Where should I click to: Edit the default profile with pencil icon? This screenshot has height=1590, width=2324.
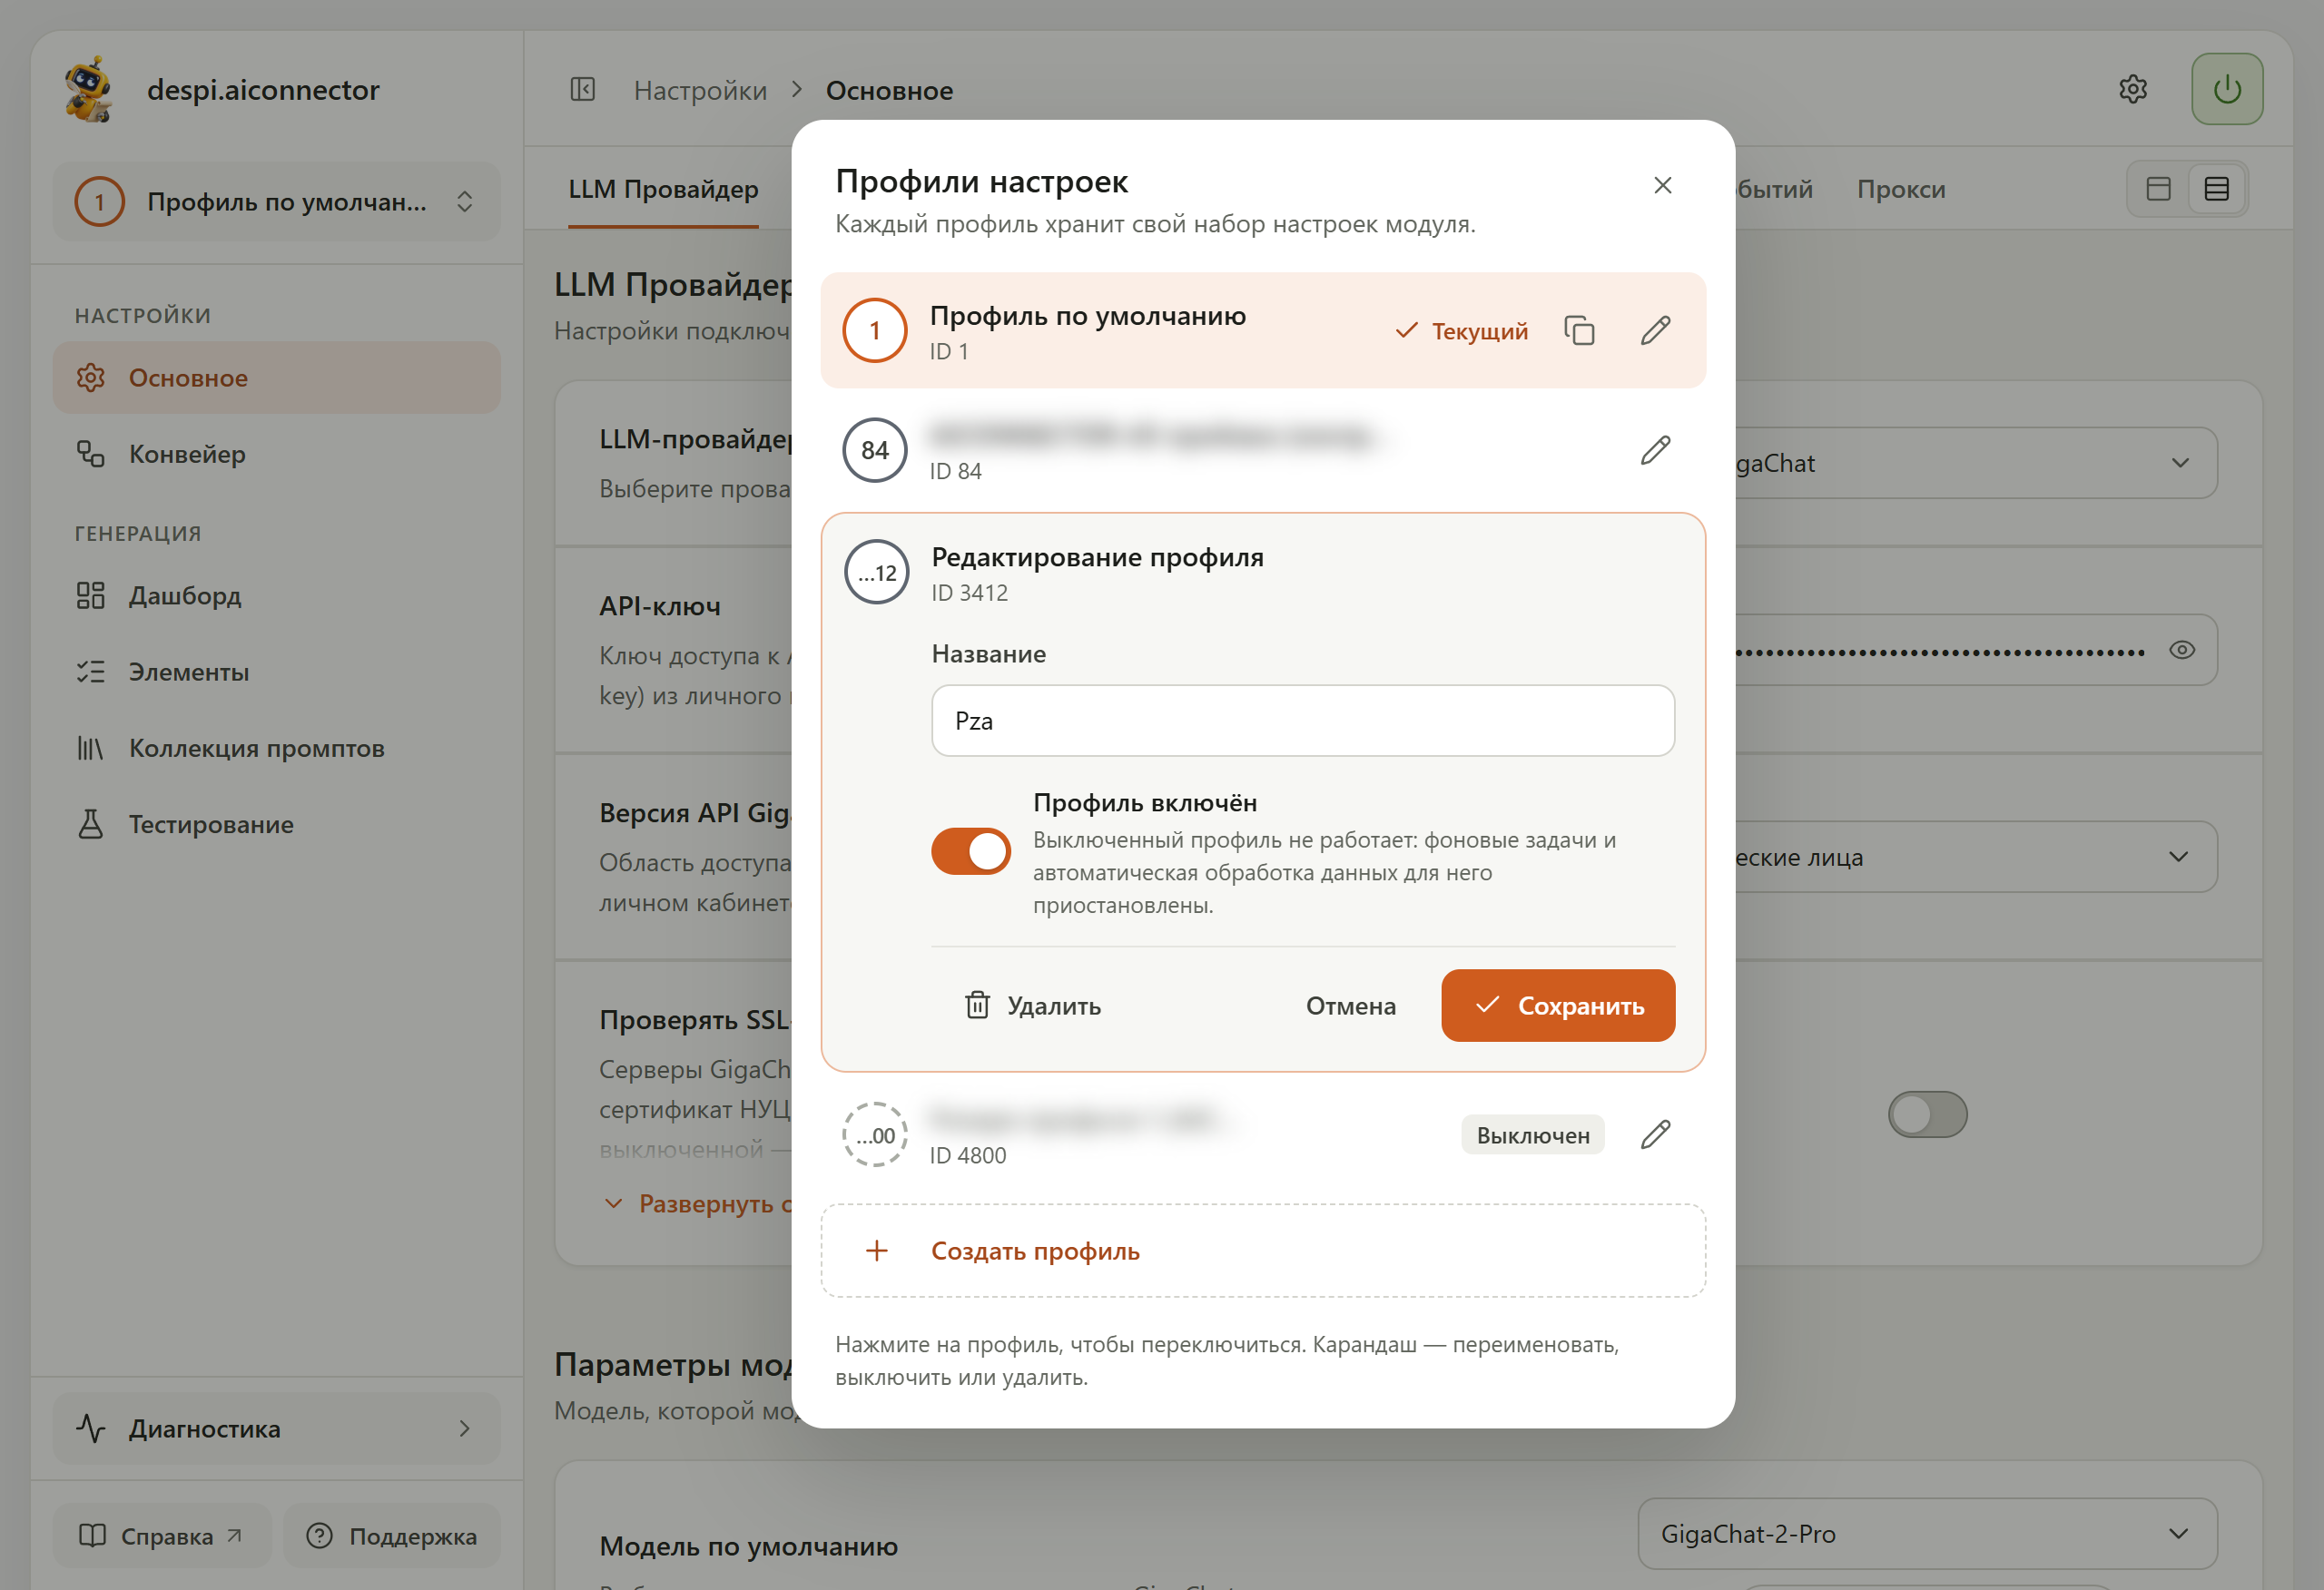1656,330
